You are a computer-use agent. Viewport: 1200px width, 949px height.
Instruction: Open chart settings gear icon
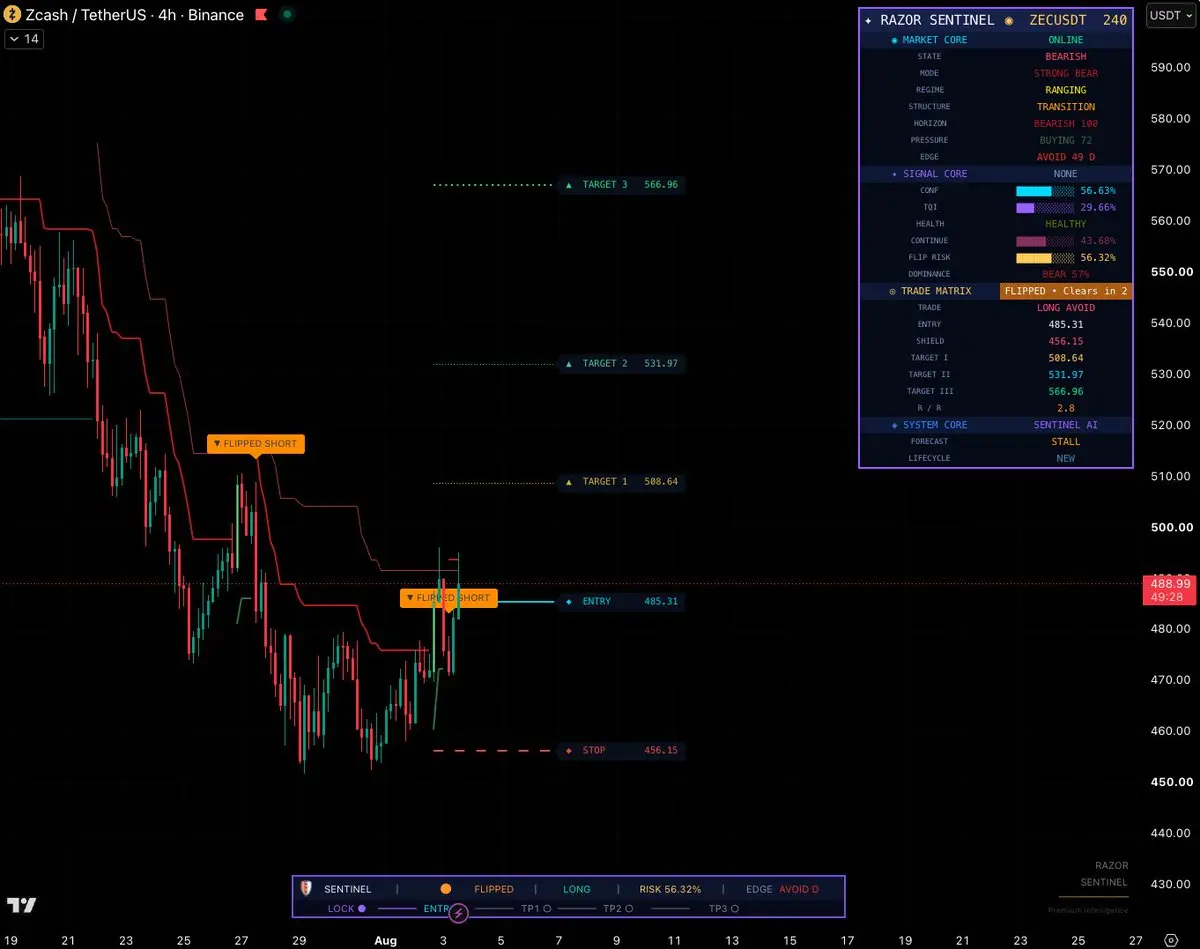[1171, 940]
